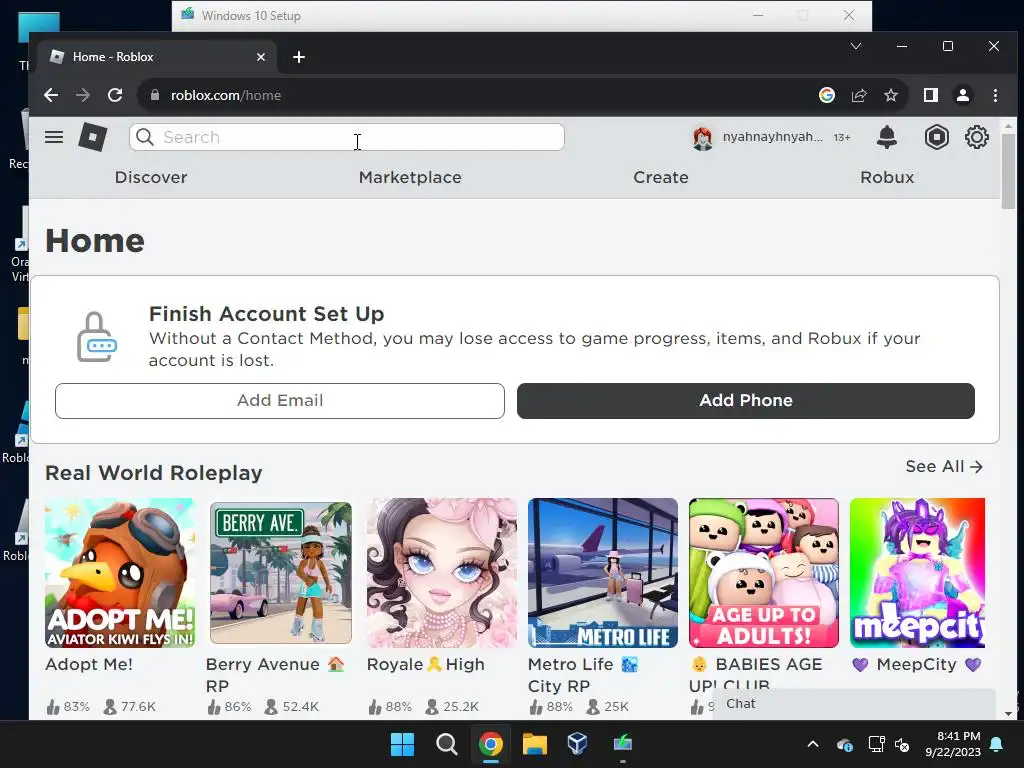Bookmark this page with the star icon

891,95
